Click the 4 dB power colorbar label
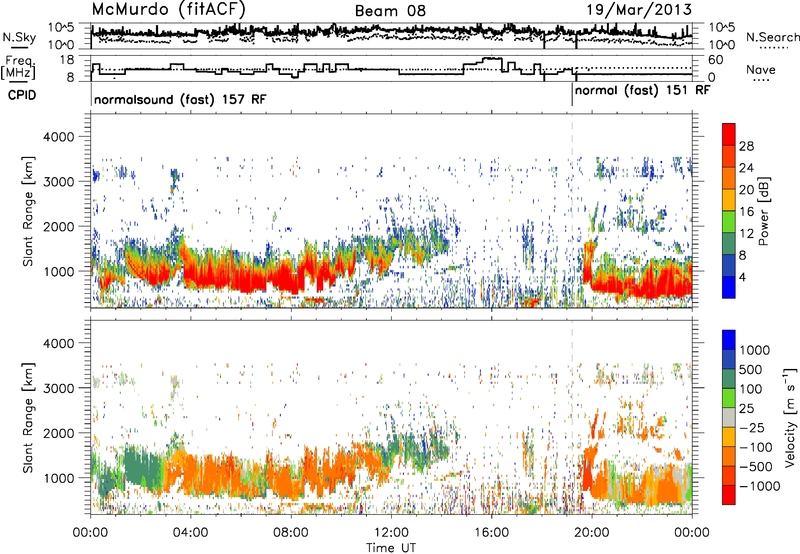This screenshot has width=800, height=554. coord(742,277)
